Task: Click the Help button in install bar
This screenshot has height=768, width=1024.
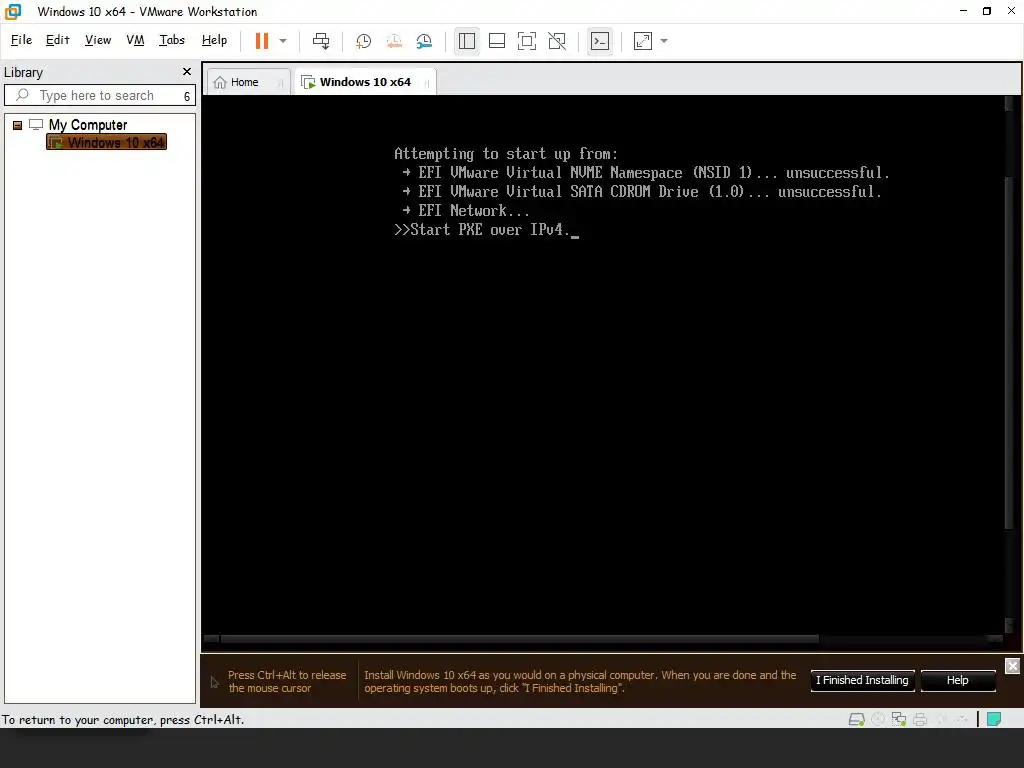Action: pyautogui.click(x=957, y=680)
